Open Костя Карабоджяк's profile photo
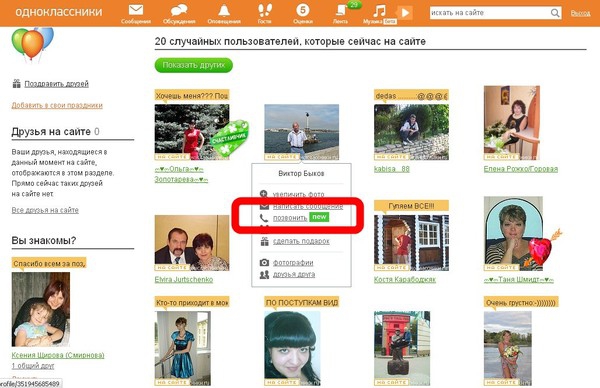 tap(411, 243)
